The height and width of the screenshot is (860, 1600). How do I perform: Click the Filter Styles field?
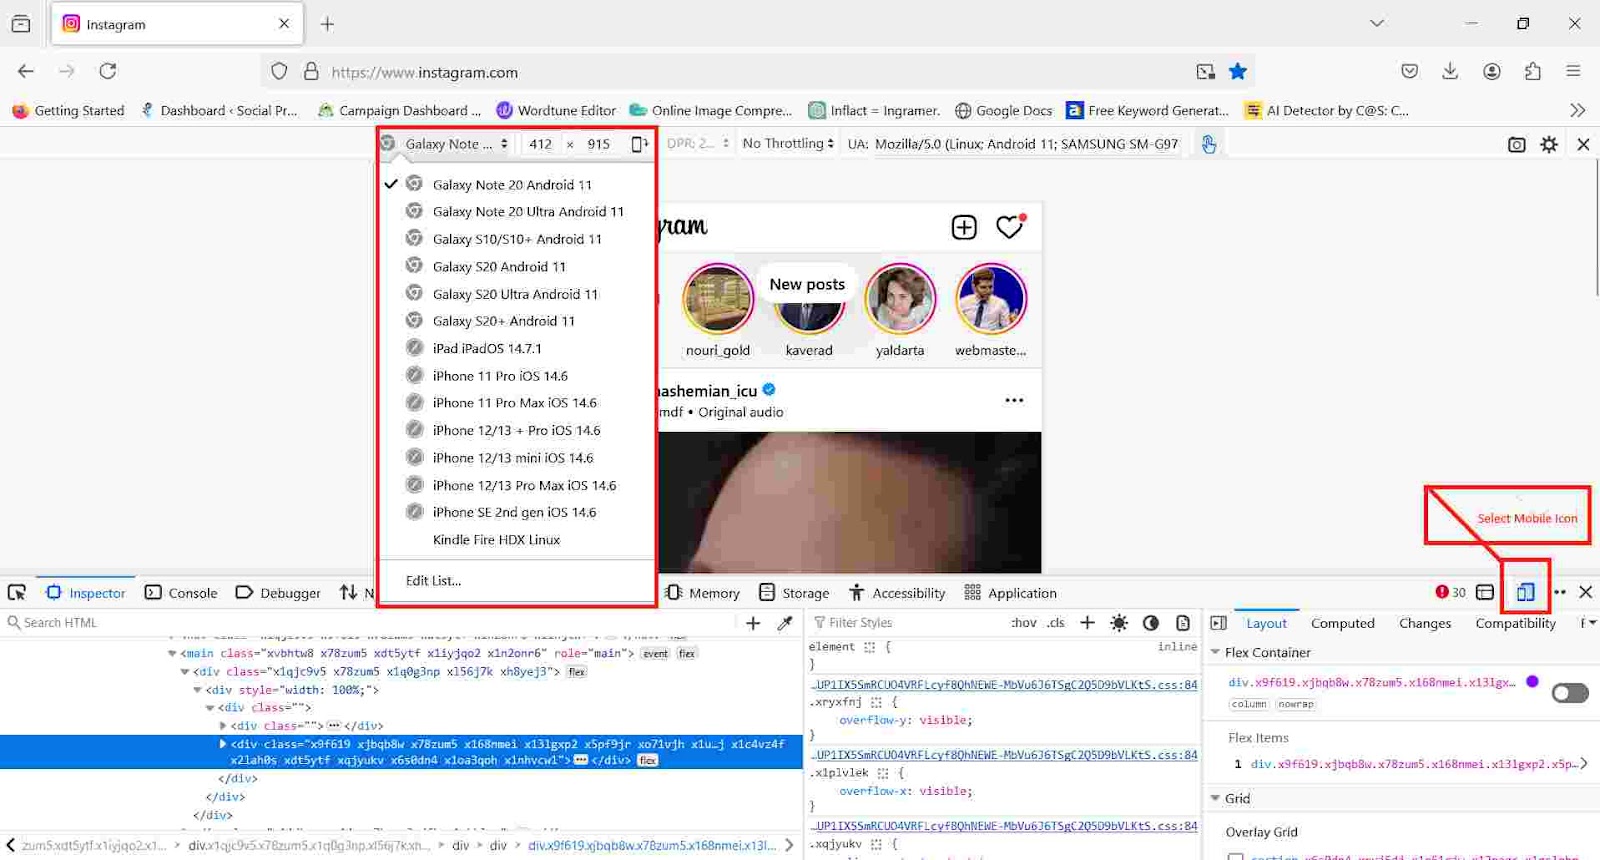tap(905, 622)
